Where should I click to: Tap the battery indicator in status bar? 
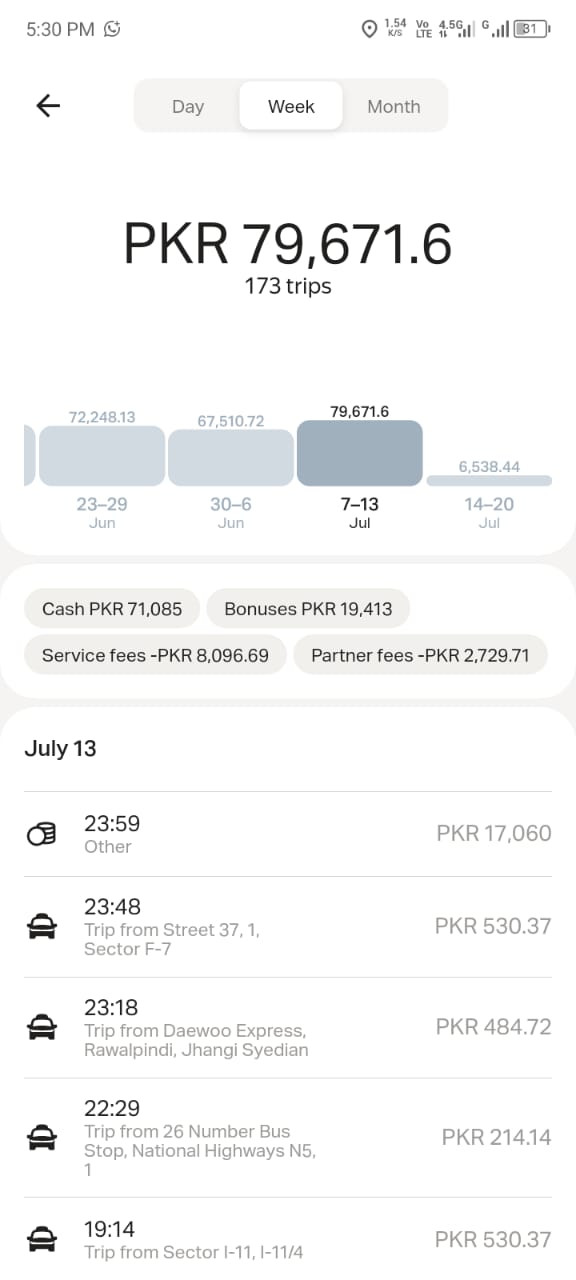point(532,29)
